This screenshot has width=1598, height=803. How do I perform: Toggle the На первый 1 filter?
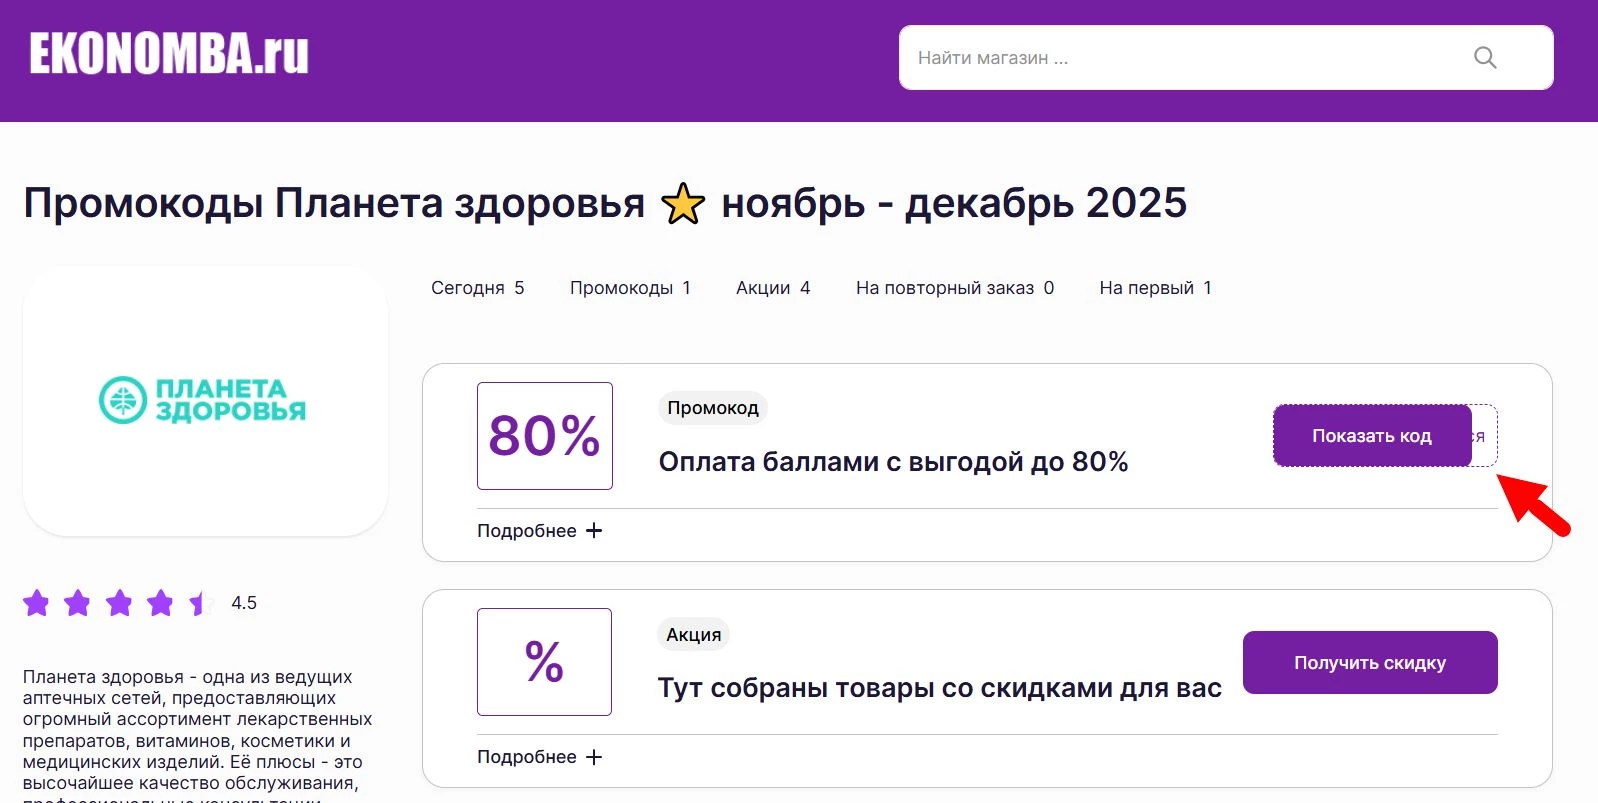coord(1154,288)
